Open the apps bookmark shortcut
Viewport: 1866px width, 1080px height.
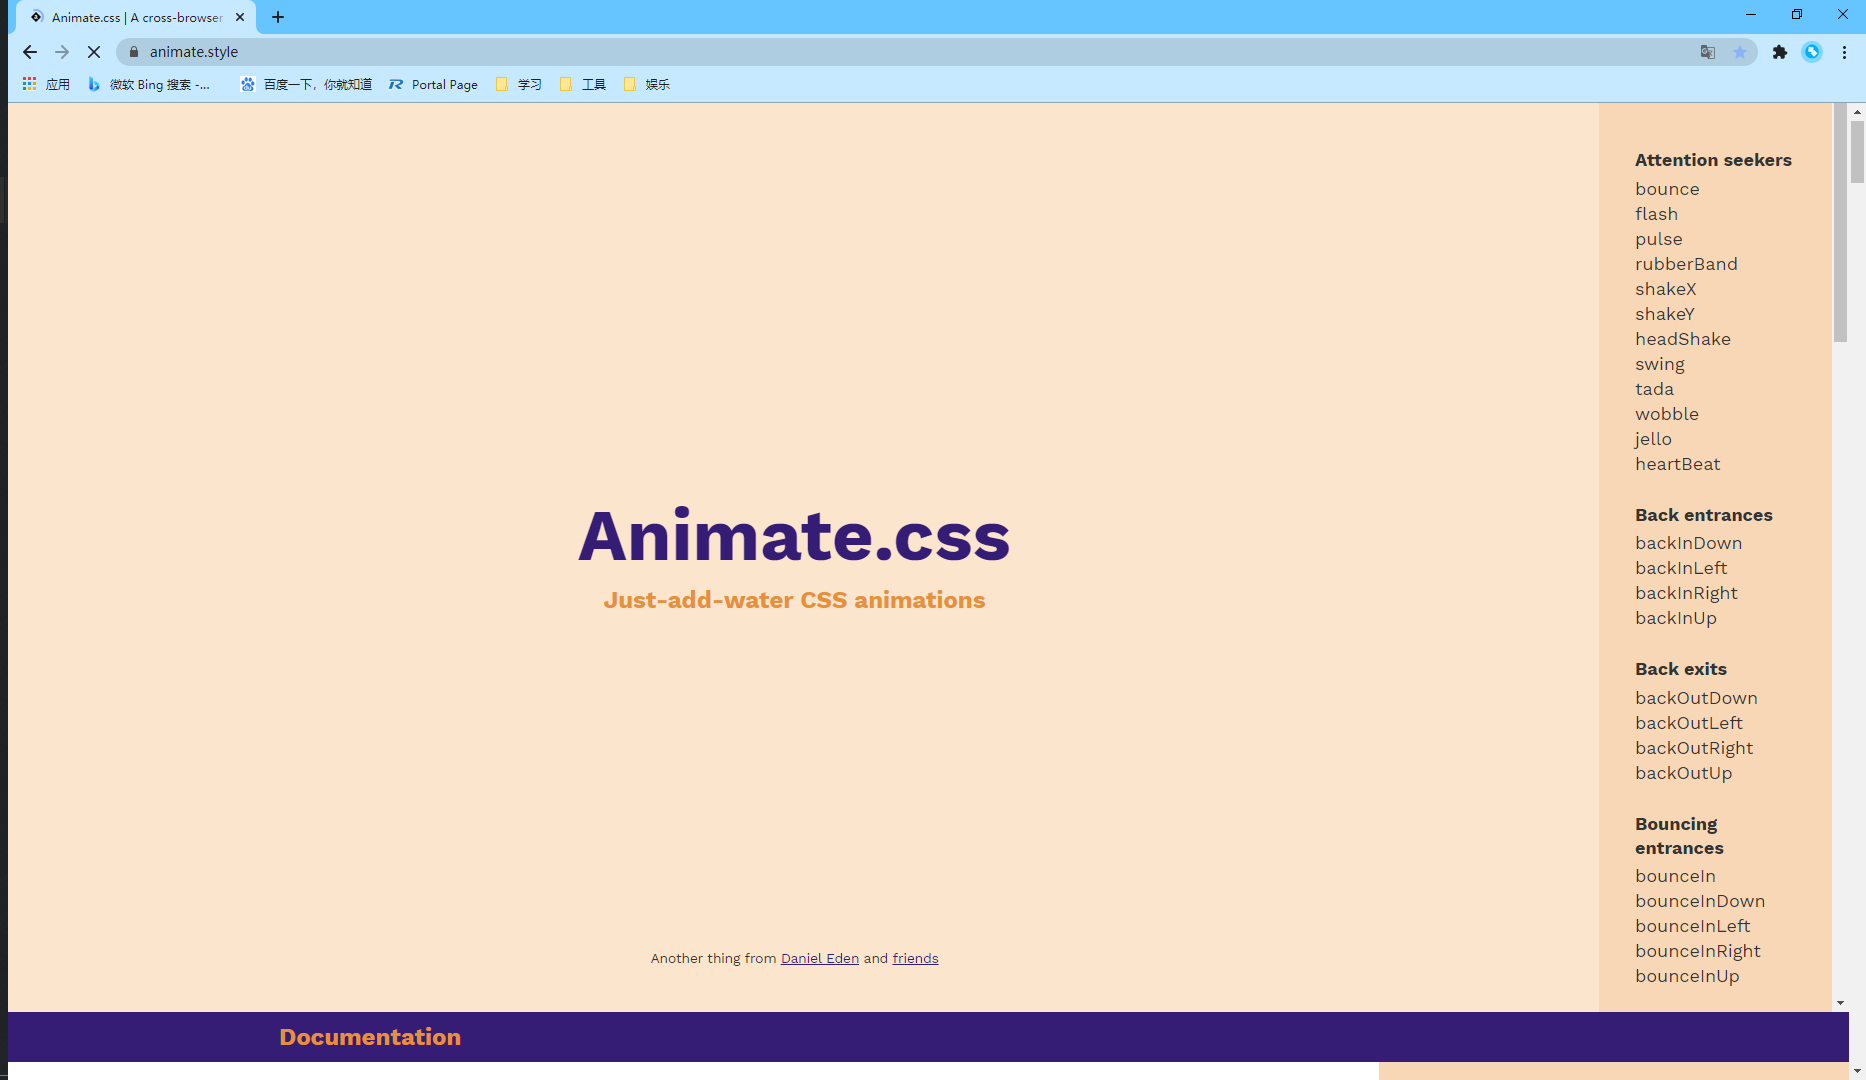tap(46, 85)
